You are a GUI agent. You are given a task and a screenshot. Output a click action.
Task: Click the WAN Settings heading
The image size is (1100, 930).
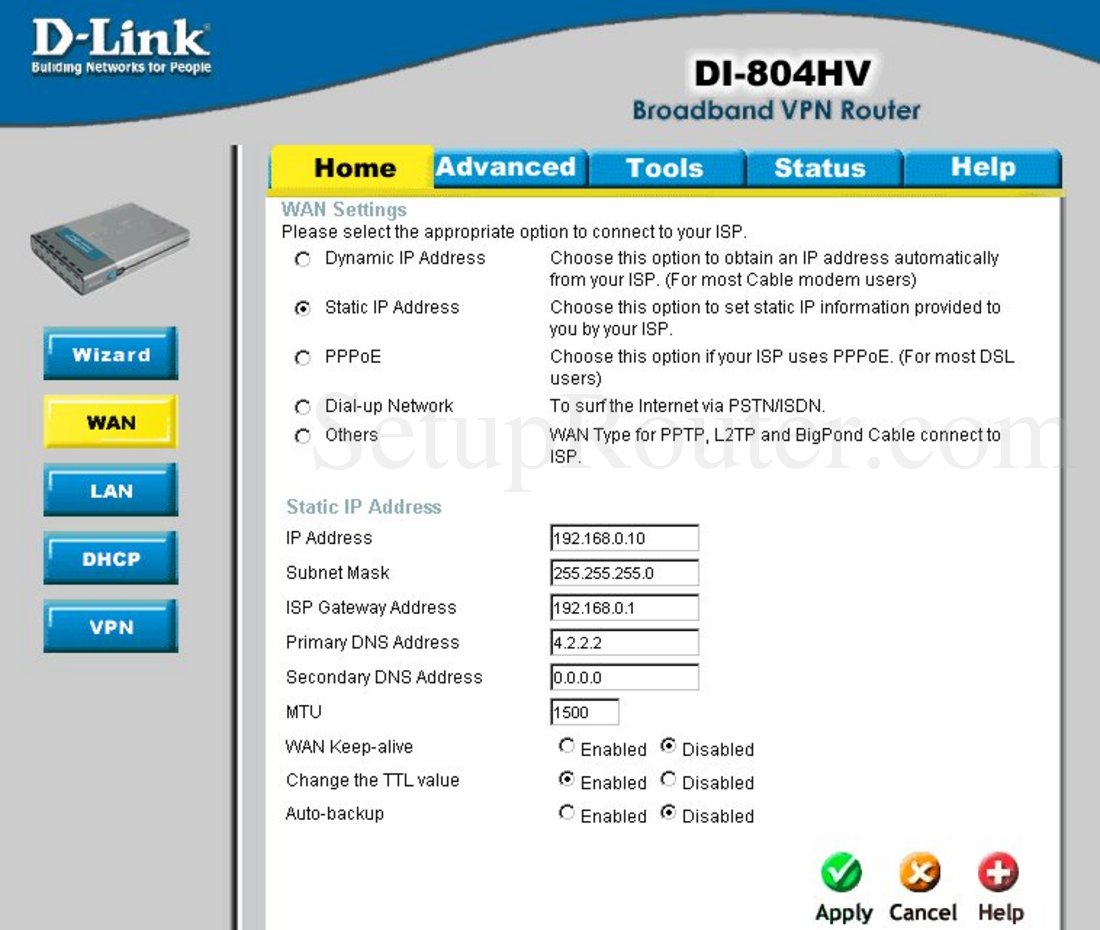coord(344,209)
